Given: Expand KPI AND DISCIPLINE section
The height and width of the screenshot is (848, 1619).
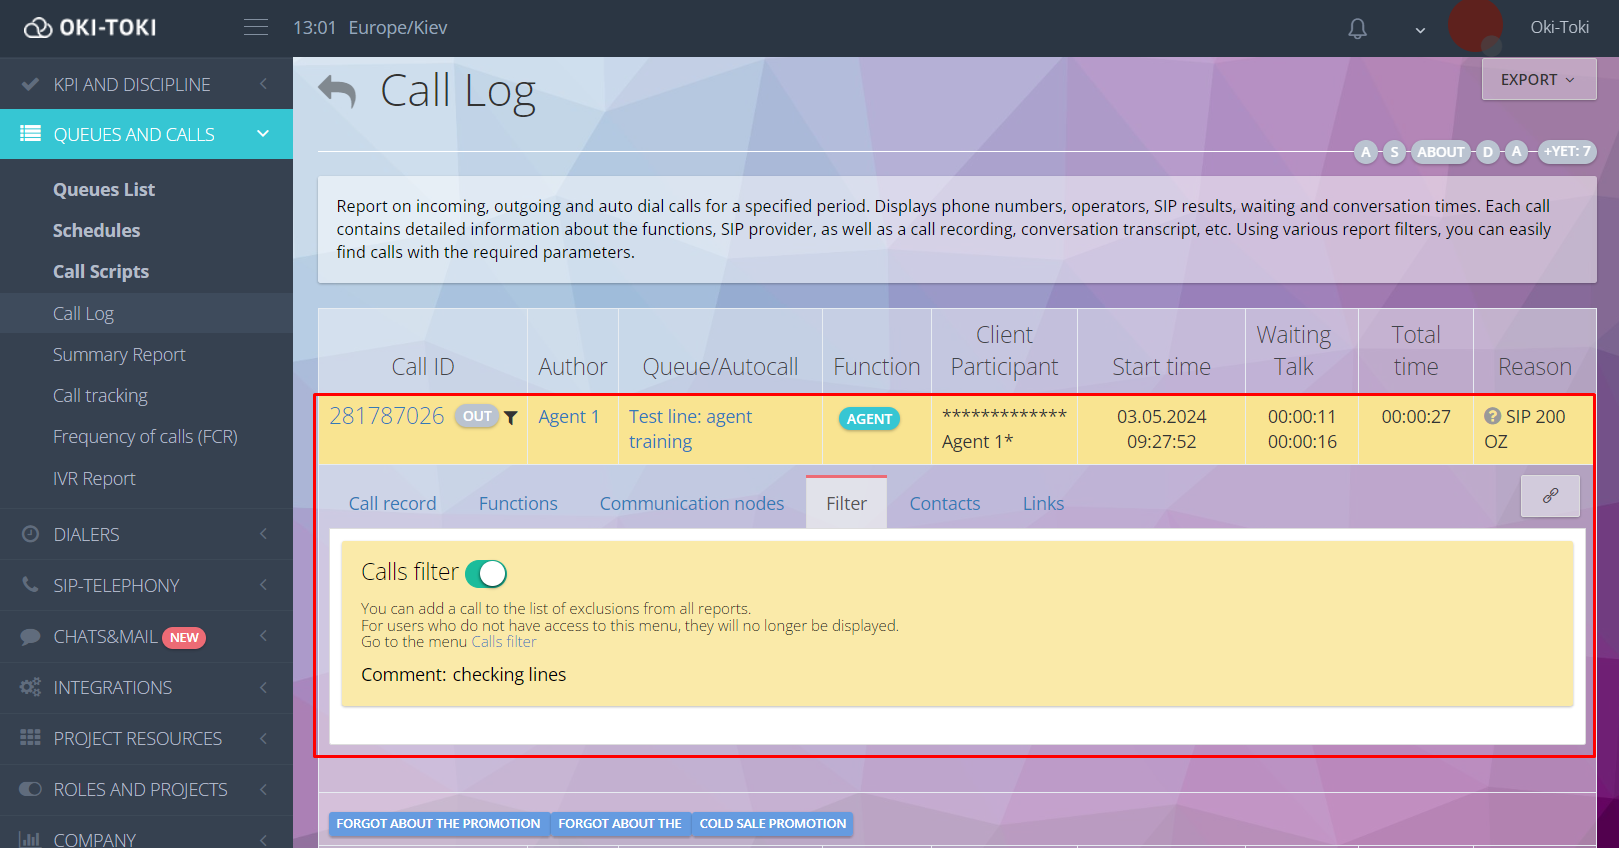Looking at the screenshot, I should click(x=146, y=84).
